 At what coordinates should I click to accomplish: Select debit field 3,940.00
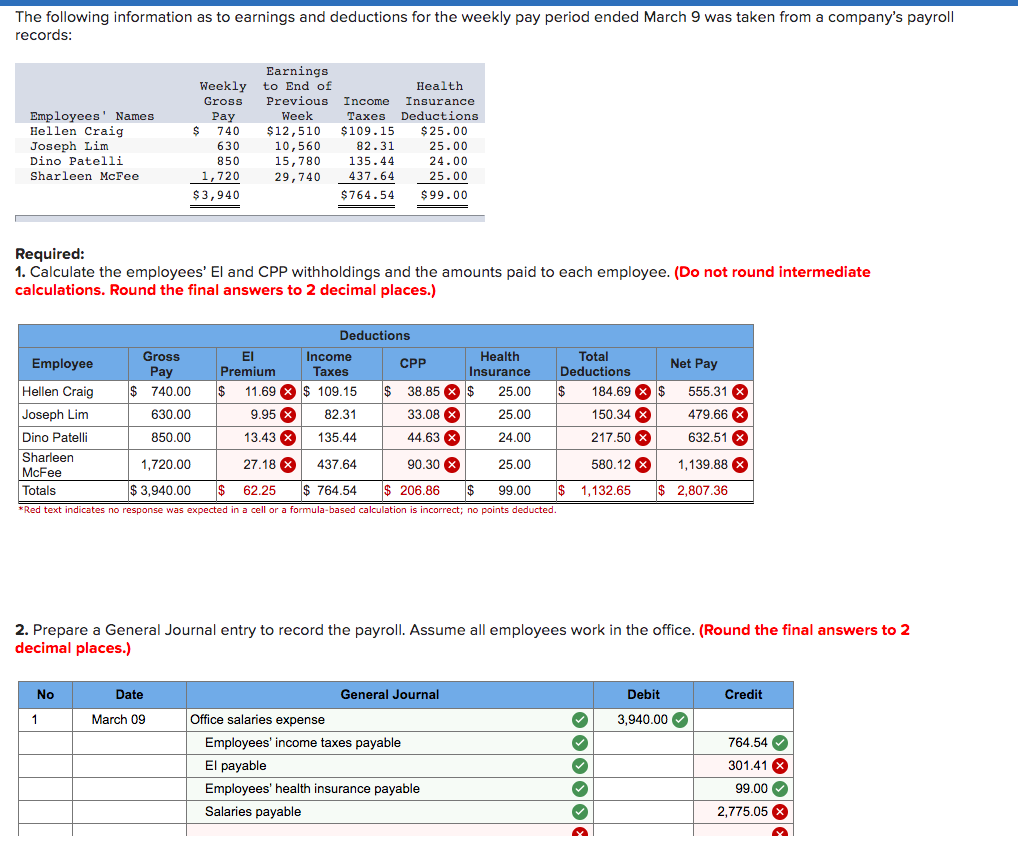pyautogui.click(x=643, y=720)
